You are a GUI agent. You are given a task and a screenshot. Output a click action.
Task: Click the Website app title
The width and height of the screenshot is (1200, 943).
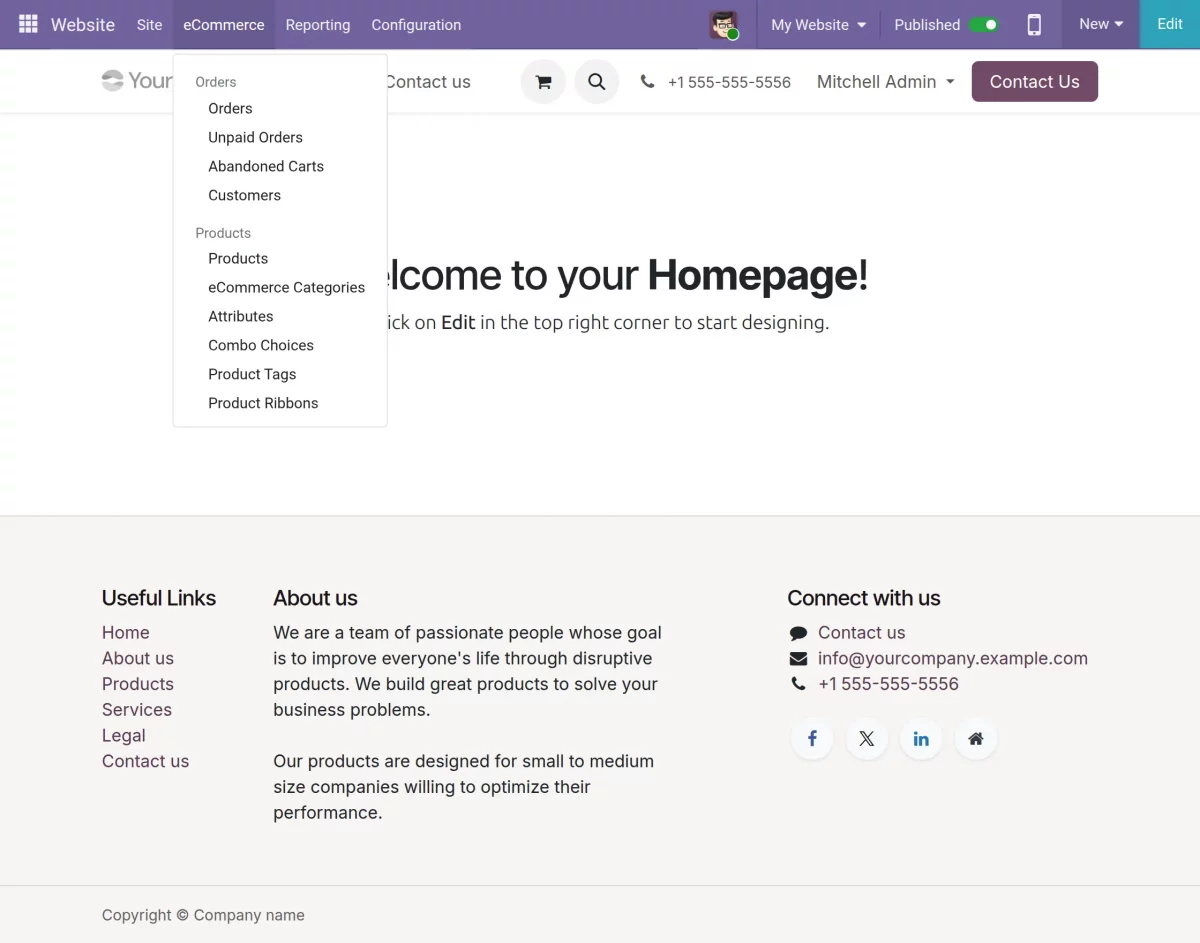(83, 25)
